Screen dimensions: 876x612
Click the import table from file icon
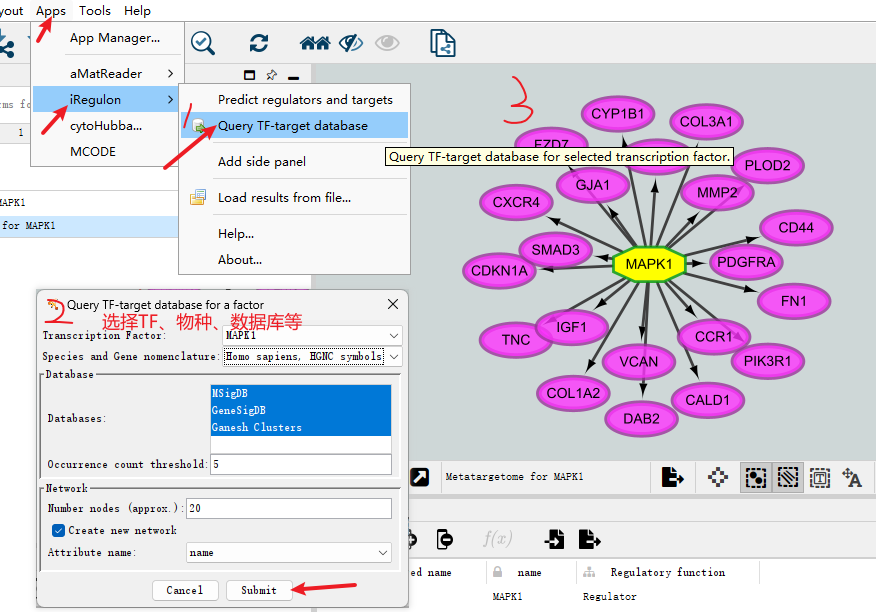click(554, 539)
